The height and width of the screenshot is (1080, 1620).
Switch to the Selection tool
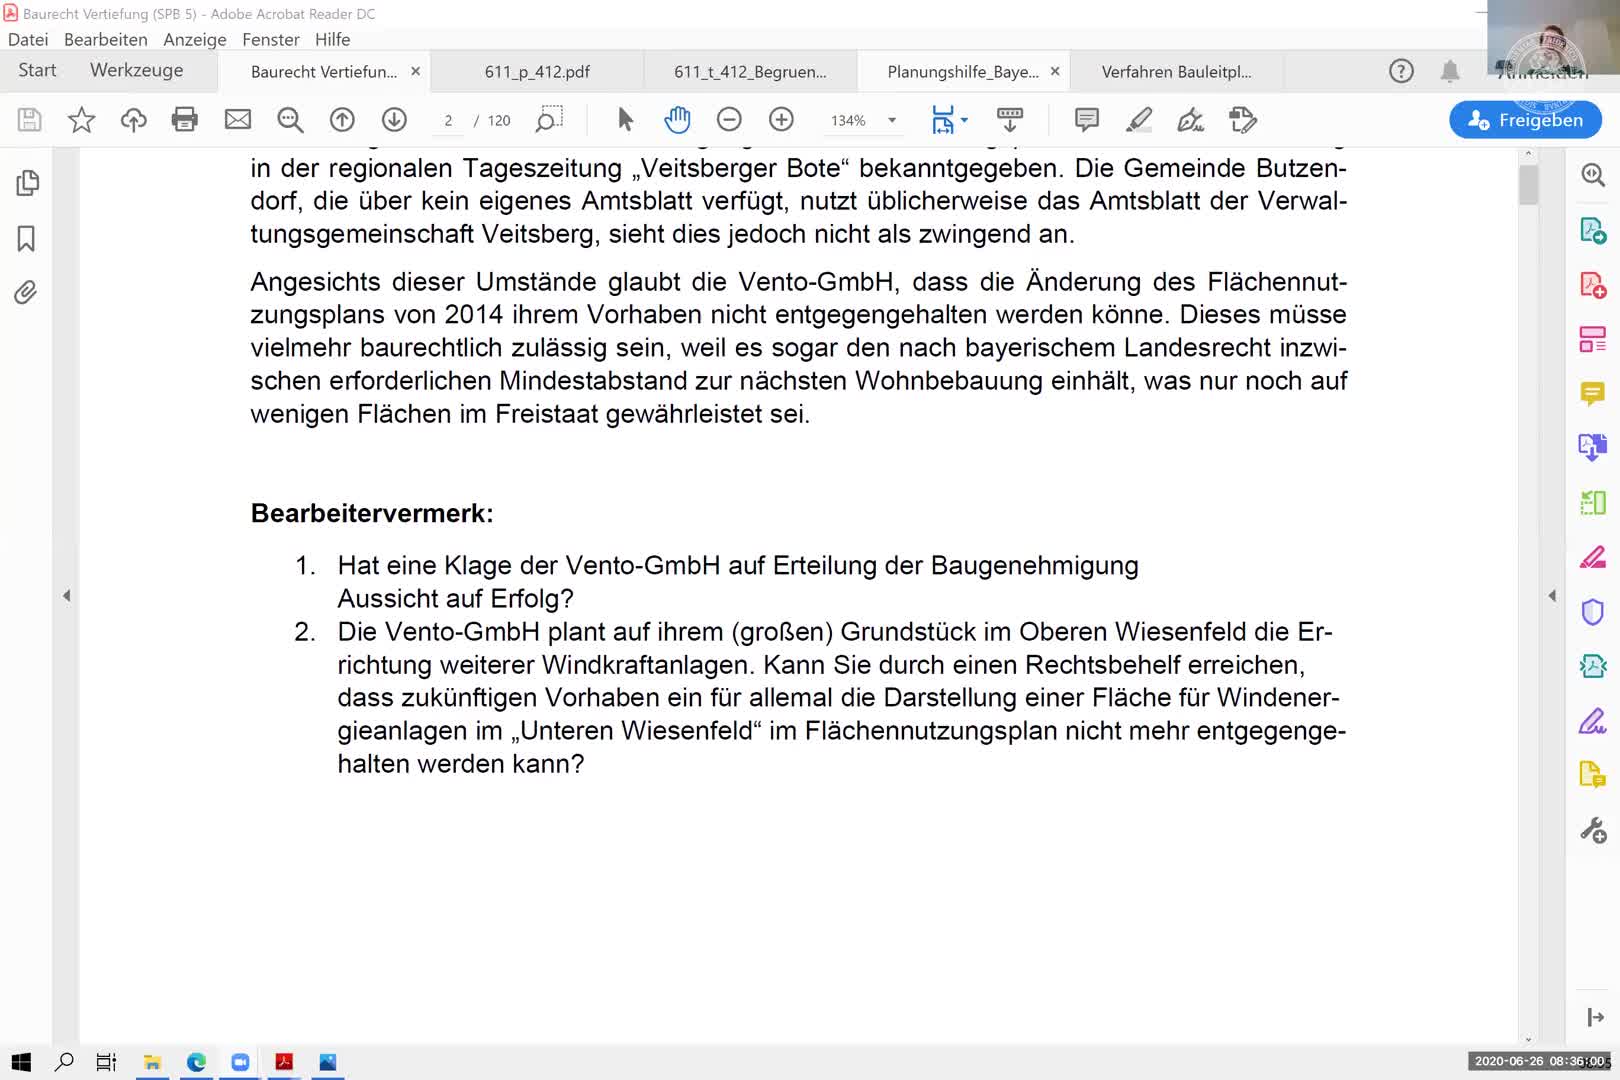coord(624,119)
